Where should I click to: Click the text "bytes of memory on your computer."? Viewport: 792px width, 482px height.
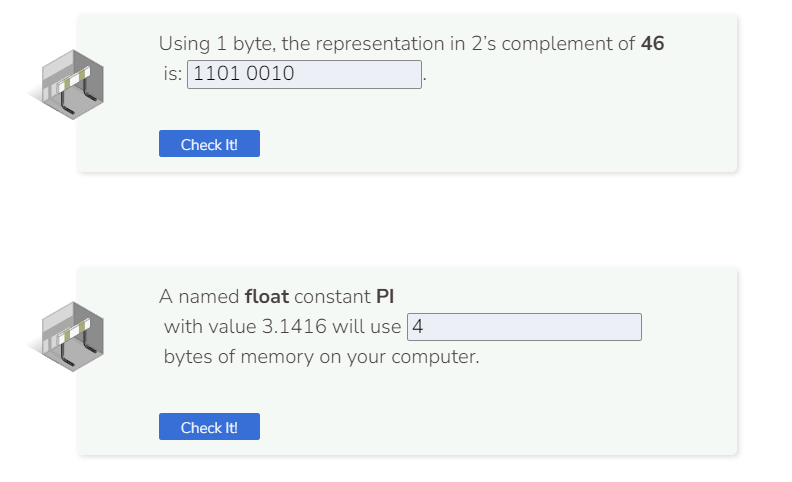point(321,357)
